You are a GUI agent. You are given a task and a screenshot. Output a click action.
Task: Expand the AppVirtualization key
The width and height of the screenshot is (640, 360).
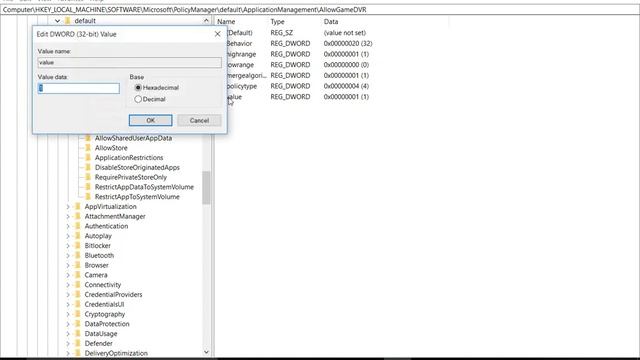point(68,207)
